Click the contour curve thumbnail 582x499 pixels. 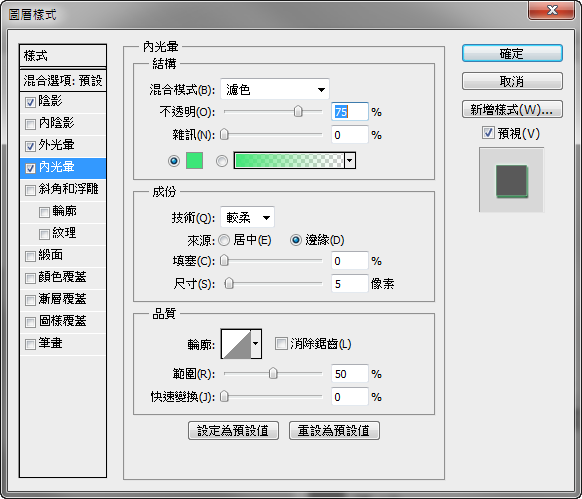tap(236, 344)
